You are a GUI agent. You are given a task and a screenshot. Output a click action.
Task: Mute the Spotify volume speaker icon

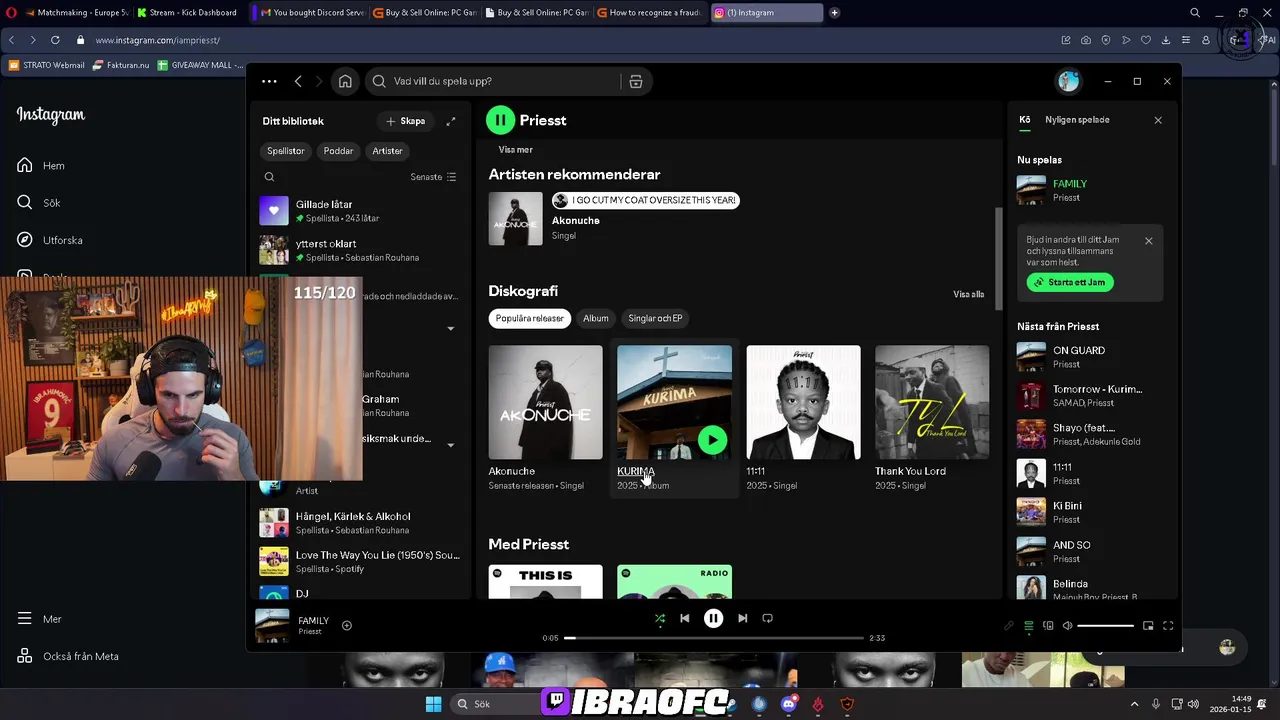[1067, 626]
